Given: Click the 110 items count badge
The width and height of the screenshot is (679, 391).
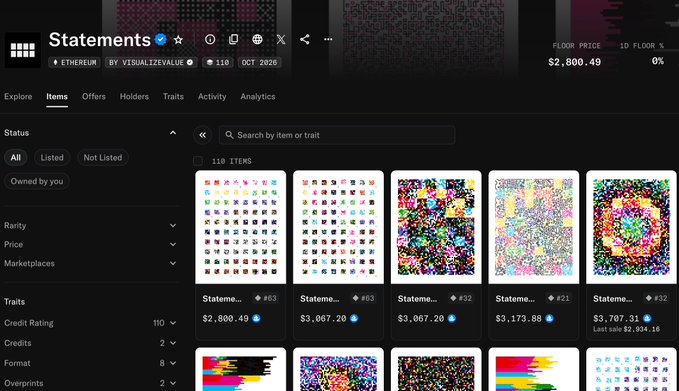Looking at the screenshot, I should coord(218,62).
